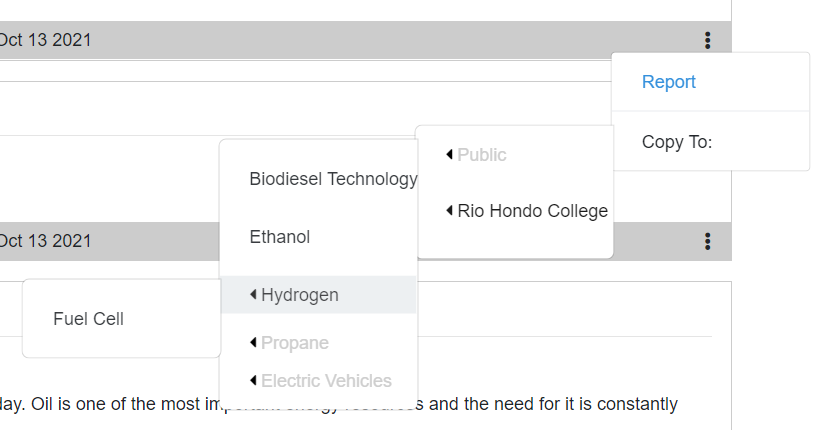Expand the Propane submenu item

click(x=295, y=343)
